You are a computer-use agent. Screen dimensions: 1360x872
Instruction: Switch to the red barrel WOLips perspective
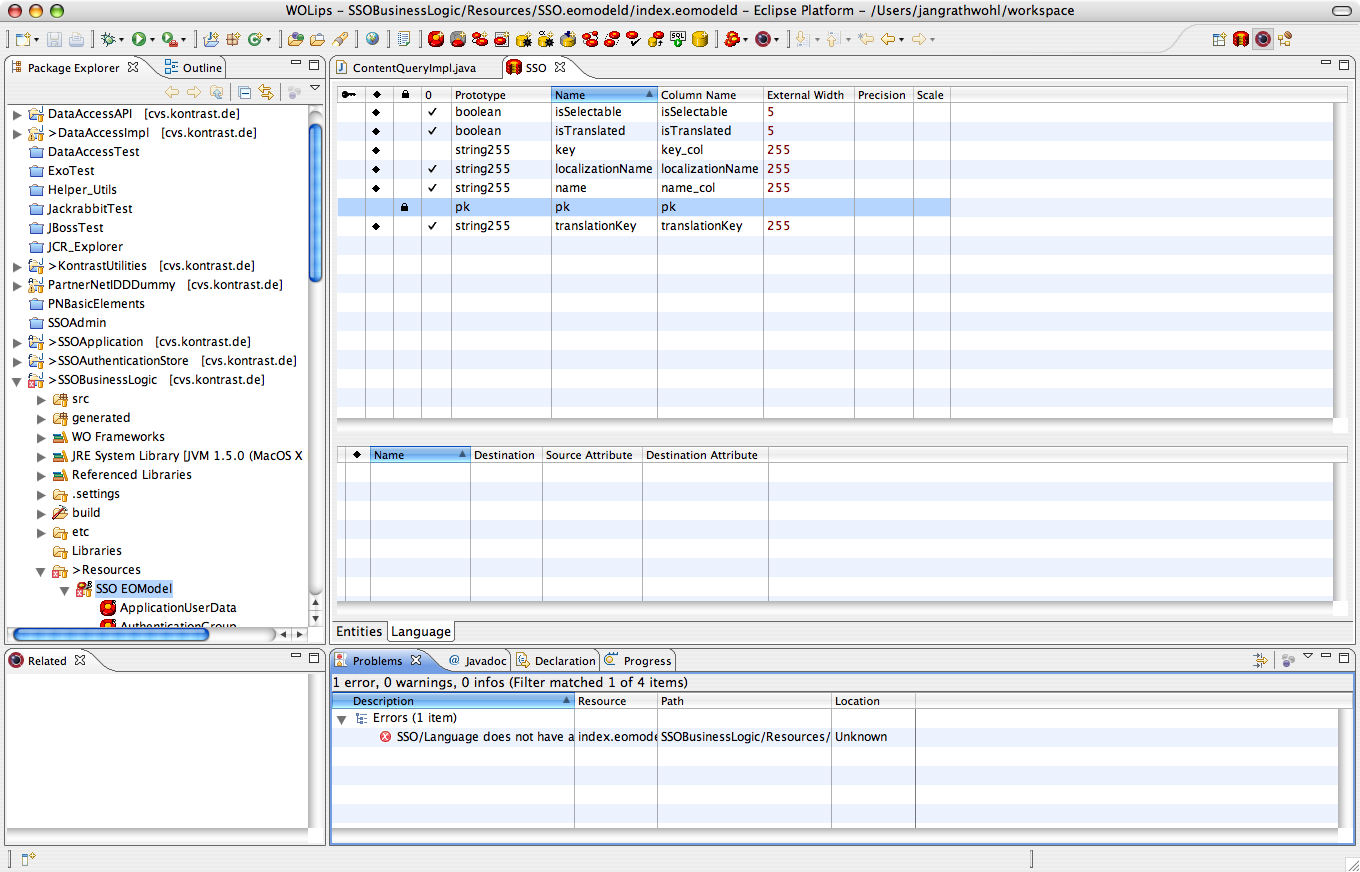(1241, 39)
